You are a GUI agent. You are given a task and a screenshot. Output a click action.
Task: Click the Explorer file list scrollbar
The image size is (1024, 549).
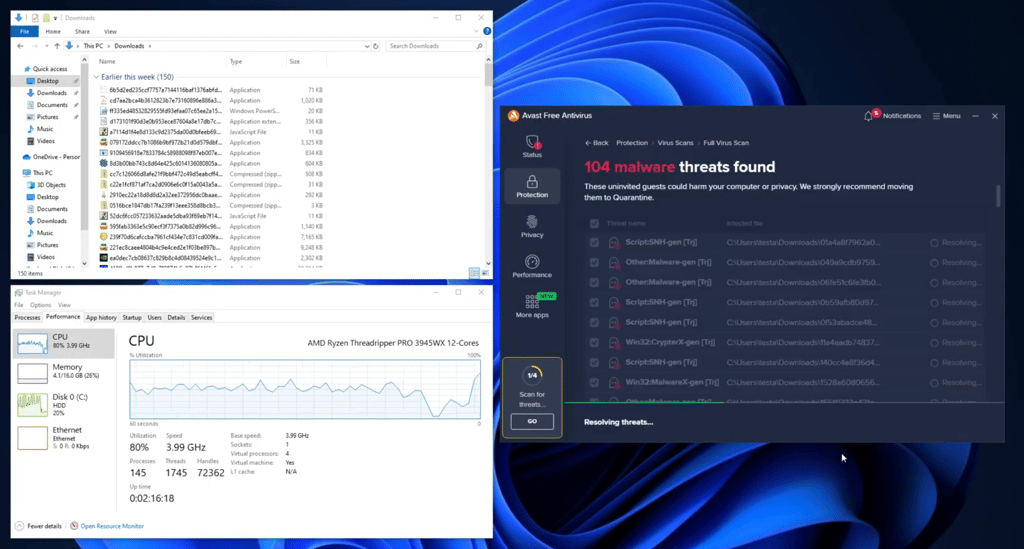point(488,75)
